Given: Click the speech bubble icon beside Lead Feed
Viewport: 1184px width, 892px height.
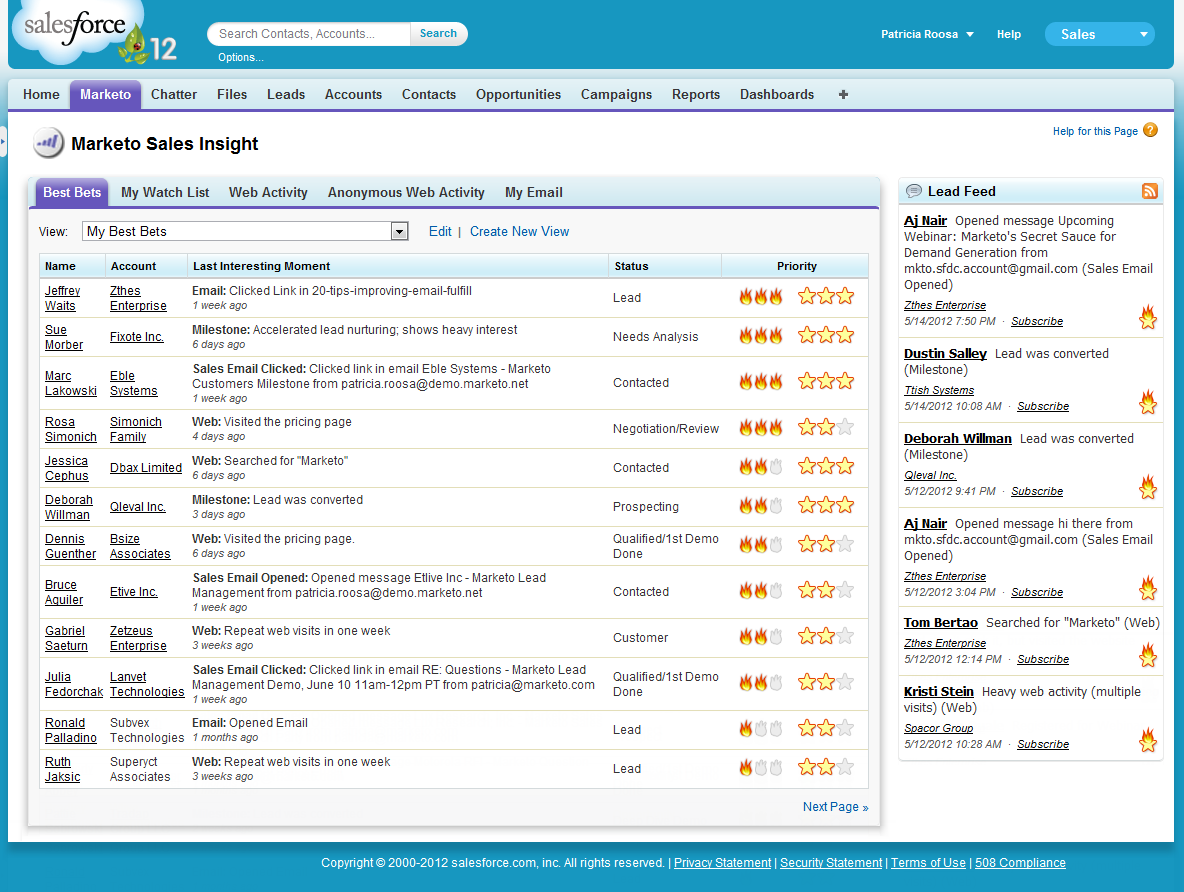Looking at the screenshot, I should (x=913, y=191).
